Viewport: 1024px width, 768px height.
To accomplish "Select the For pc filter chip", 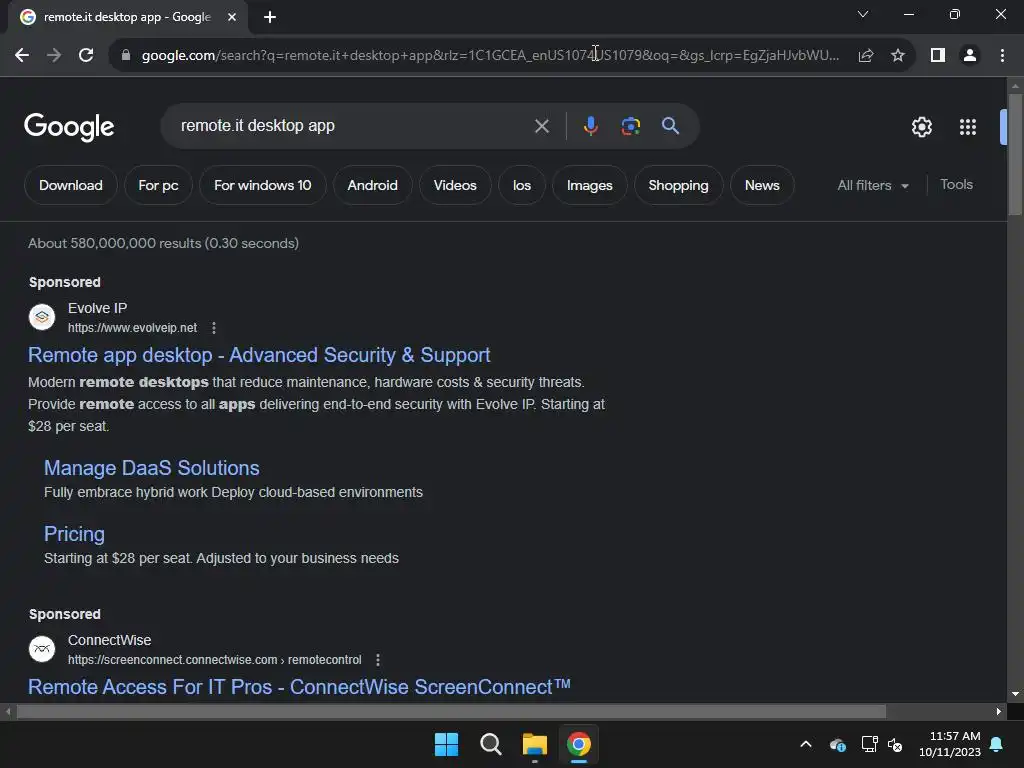I will coord(158,185).
